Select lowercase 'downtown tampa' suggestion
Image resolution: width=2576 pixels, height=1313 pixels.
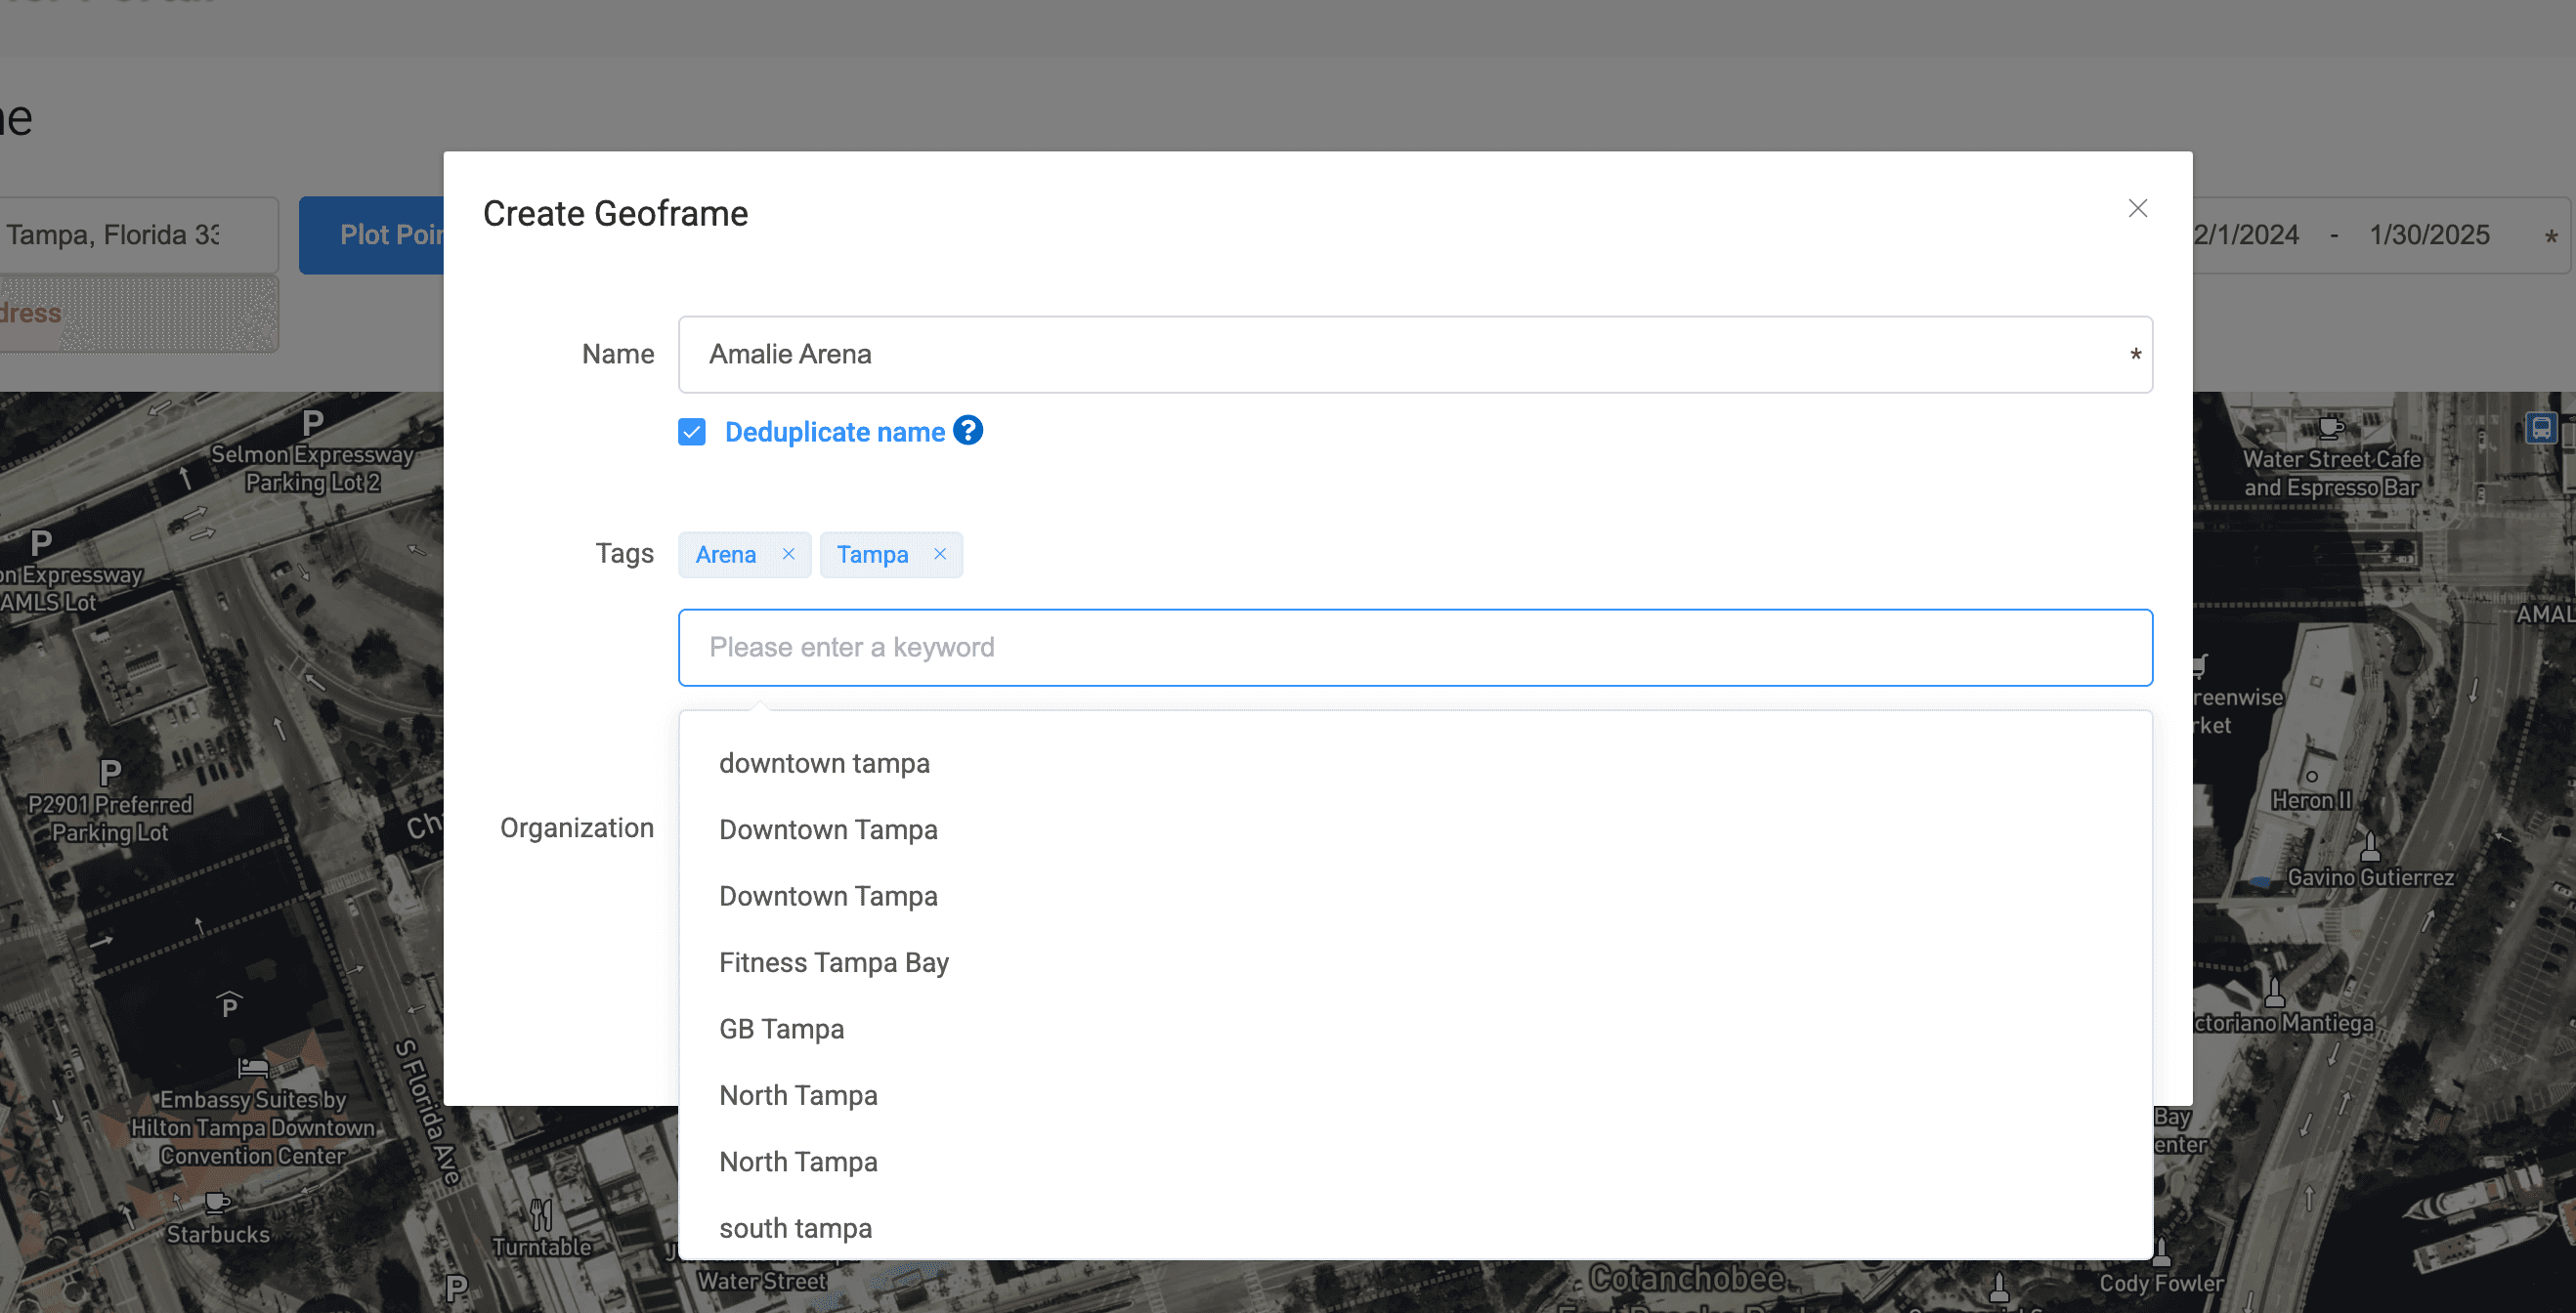824,763
